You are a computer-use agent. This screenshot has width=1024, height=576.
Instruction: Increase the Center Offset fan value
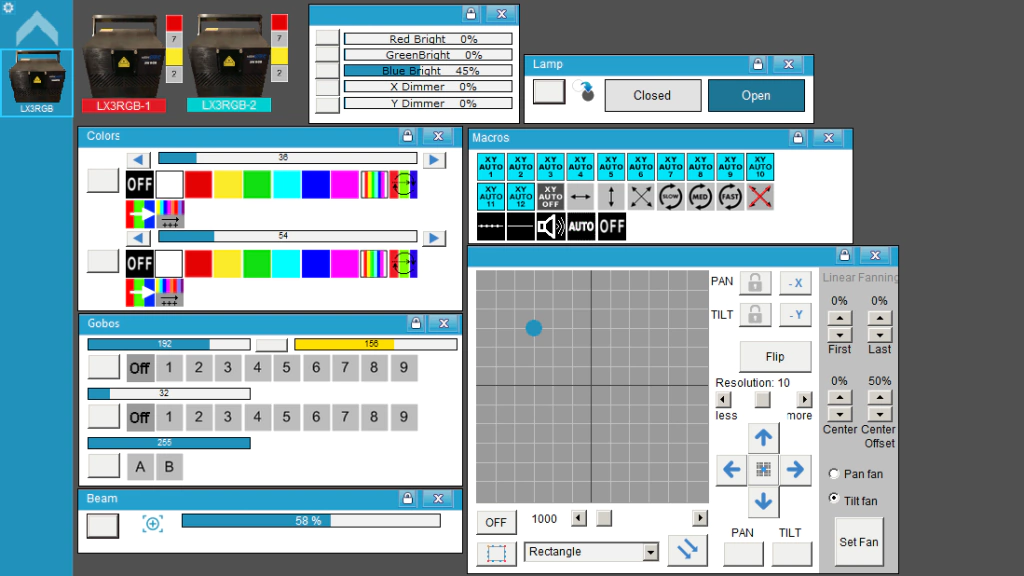point(880,397)
